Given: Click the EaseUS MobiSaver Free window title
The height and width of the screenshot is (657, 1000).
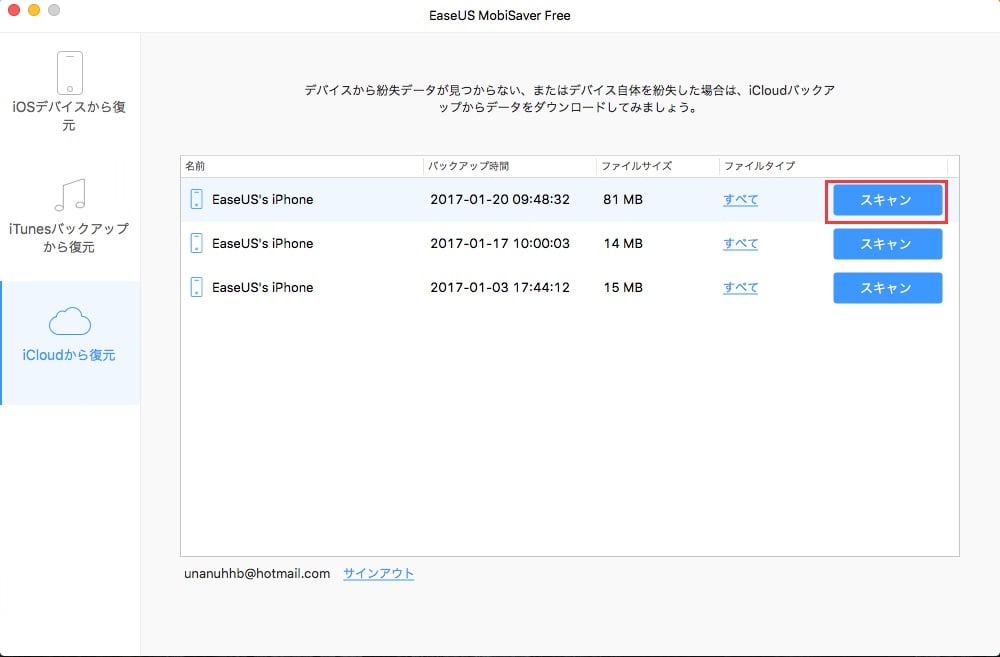Looking at the screenshot, I should point(500,15).
